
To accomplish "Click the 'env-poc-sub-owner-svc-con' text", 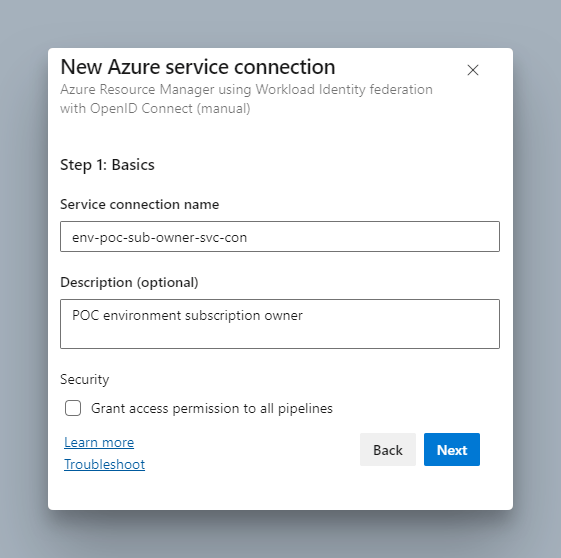I will pyautogui.click(x=160, y=238).
